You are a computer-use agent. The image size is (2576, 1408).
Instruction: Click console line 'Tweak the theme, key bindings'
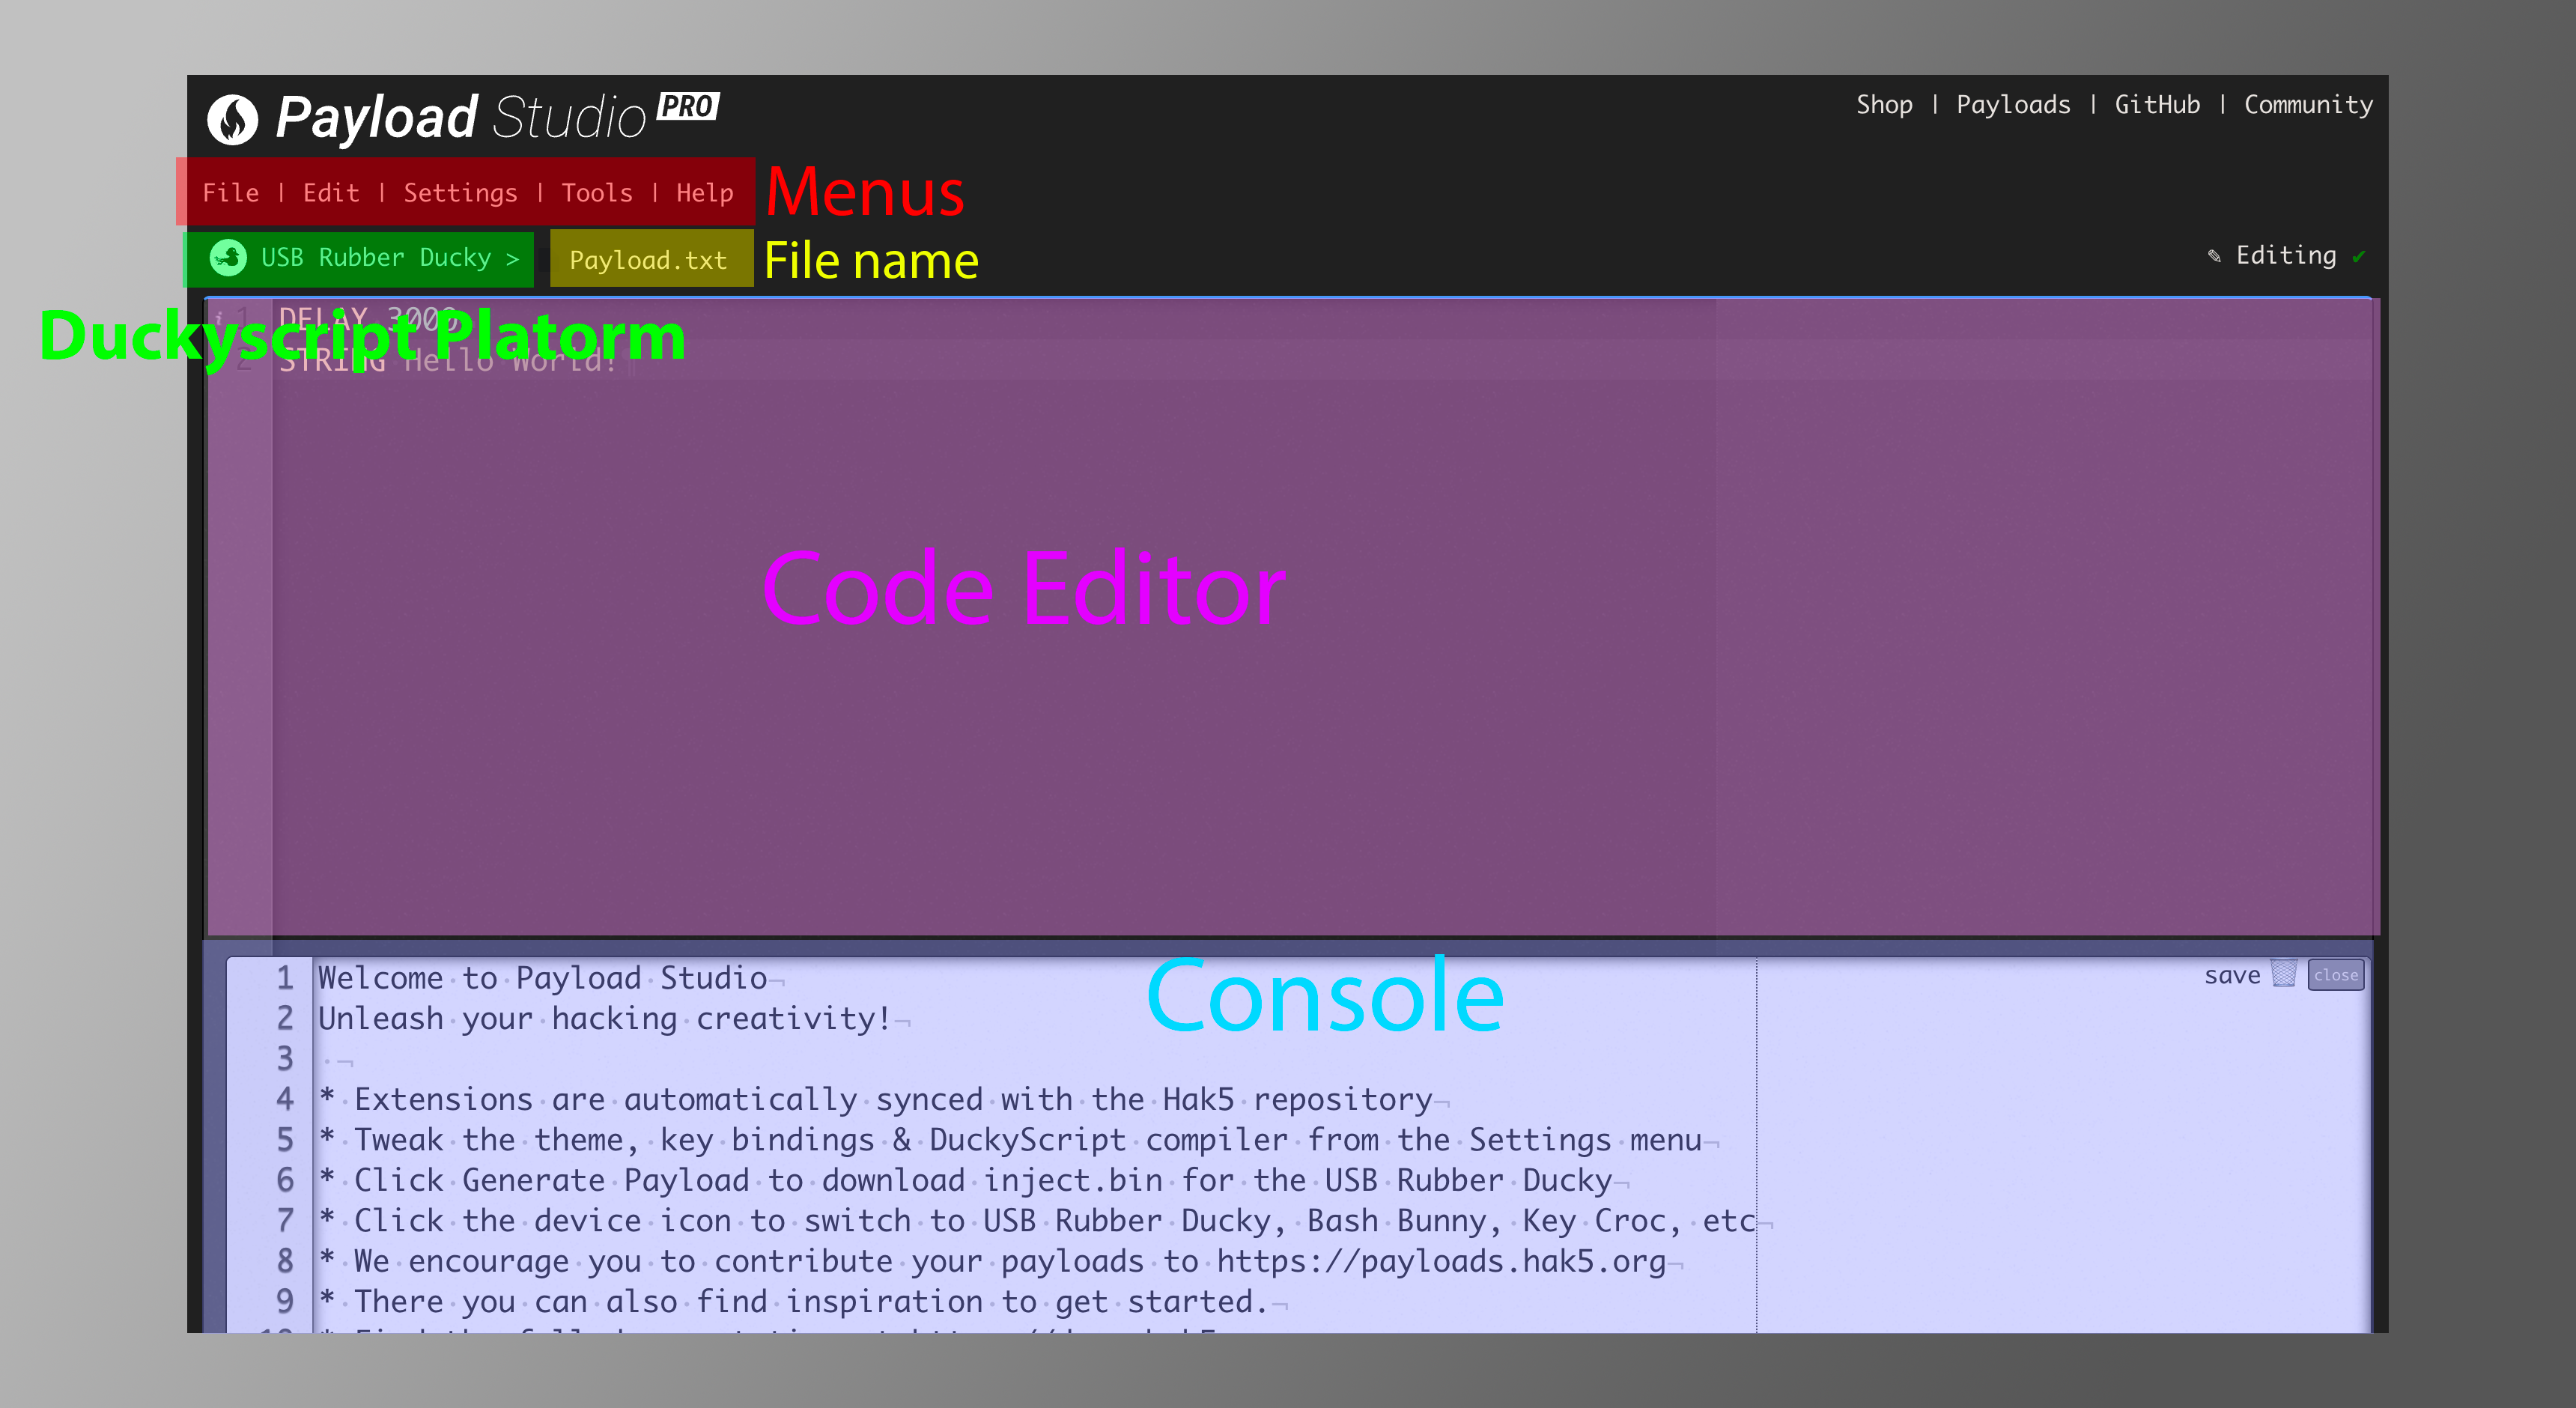point(1010,1140)
